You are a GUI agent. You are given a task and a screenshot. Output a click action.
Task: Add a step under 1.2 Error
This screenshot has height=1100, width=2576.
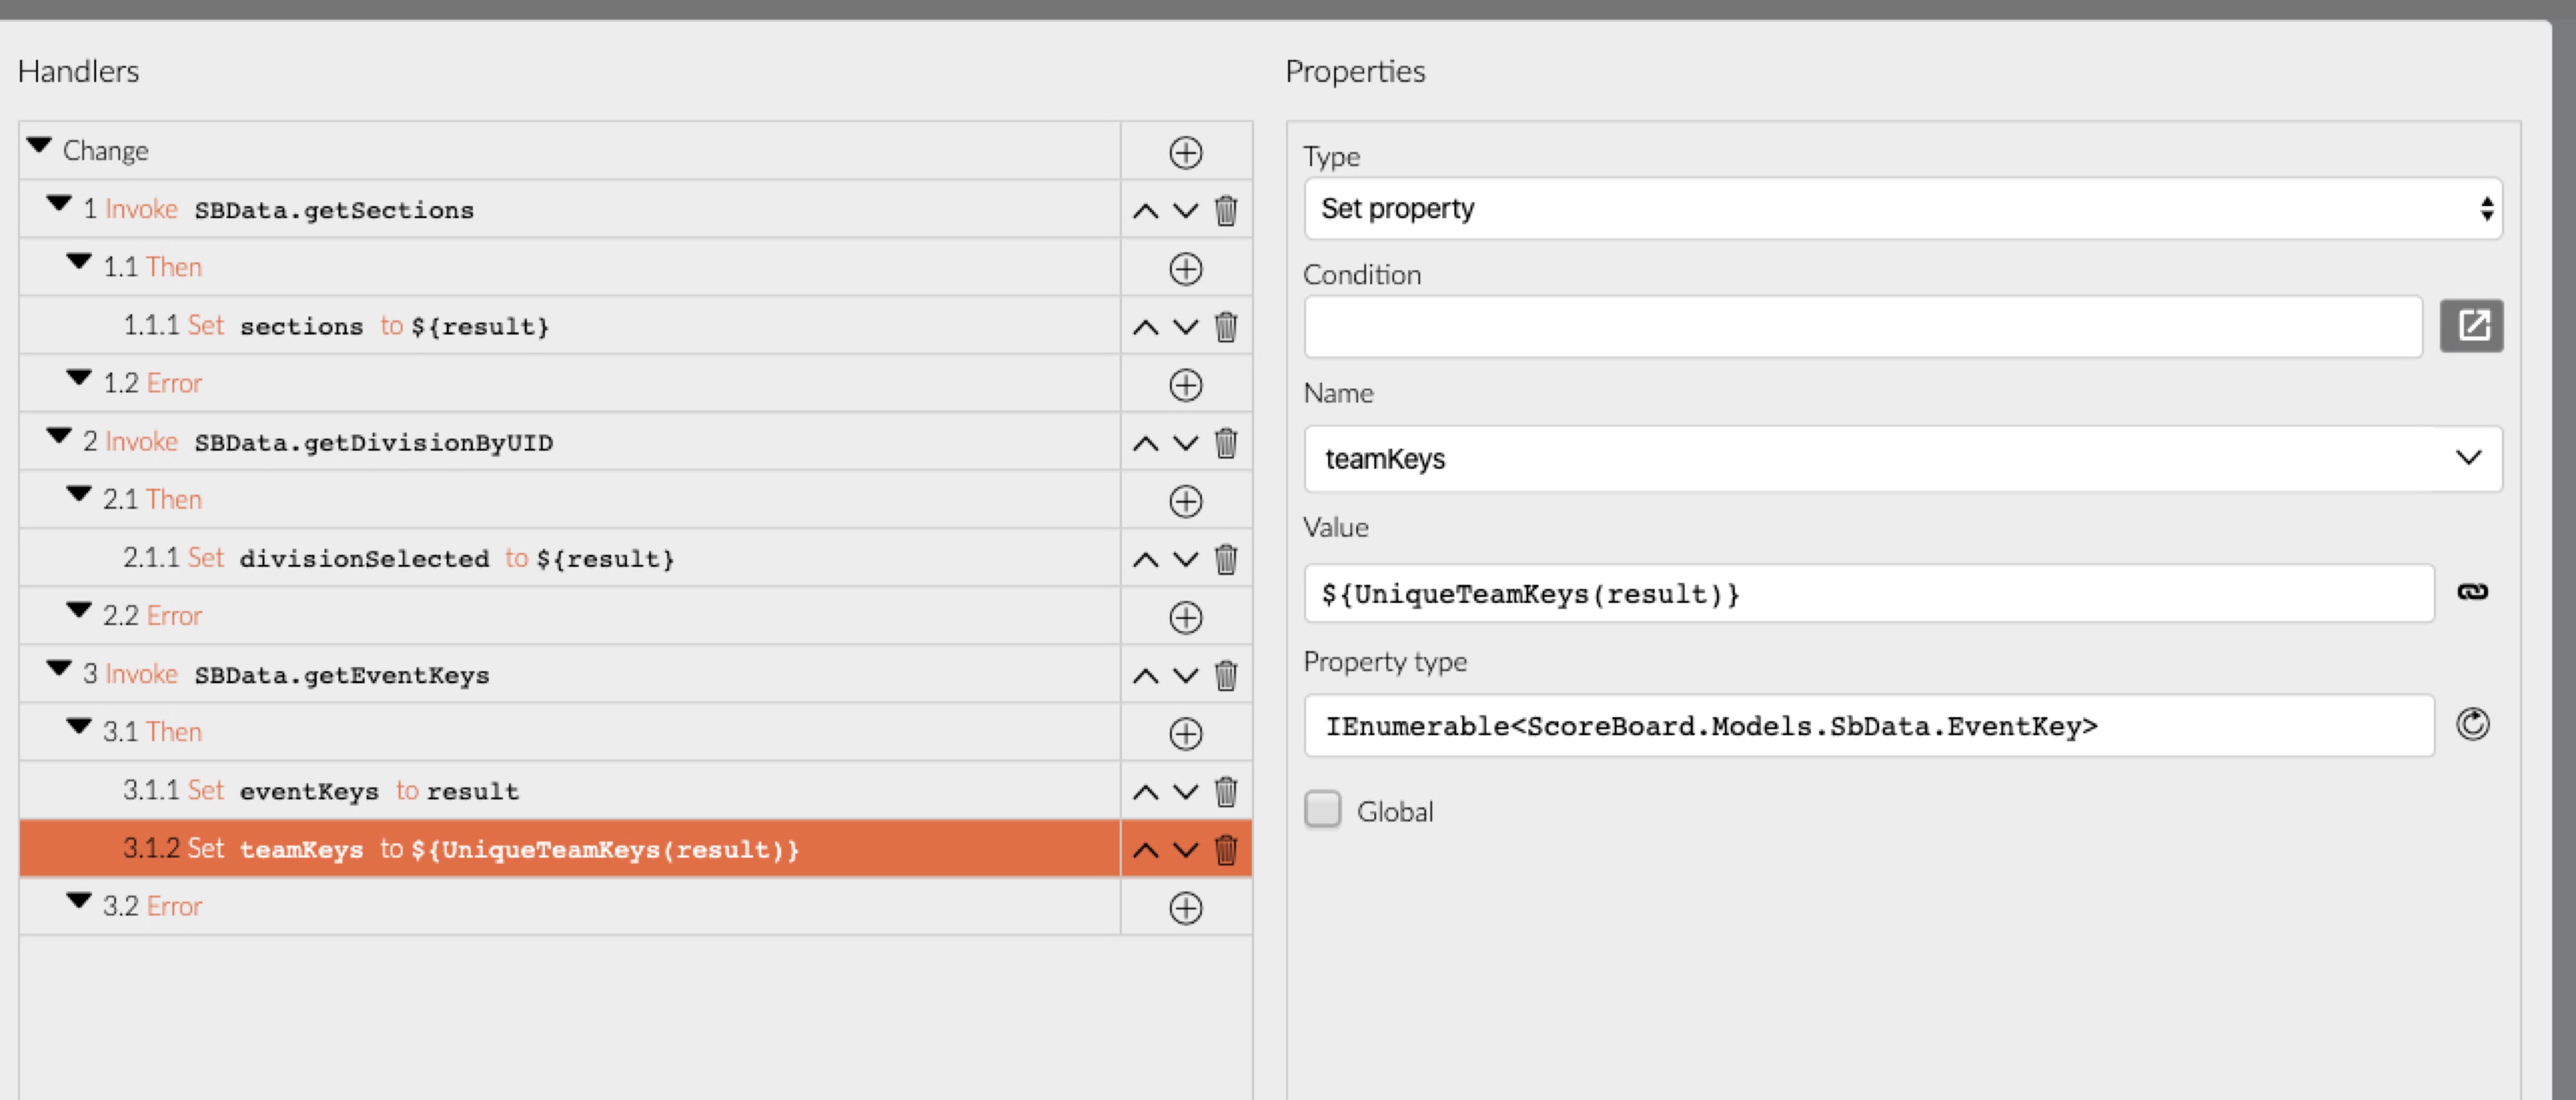pos(1185,384)
